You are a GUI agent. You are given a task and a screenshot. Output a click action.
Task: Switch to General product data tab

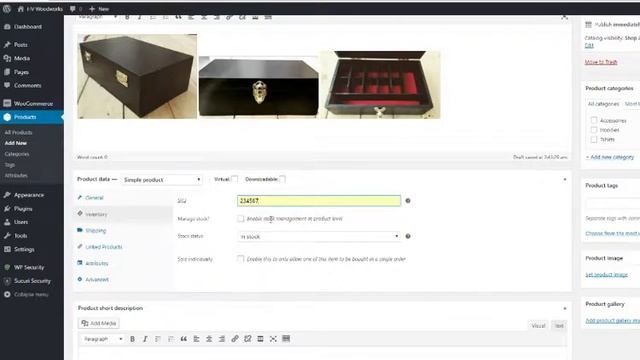click(94, 198)
